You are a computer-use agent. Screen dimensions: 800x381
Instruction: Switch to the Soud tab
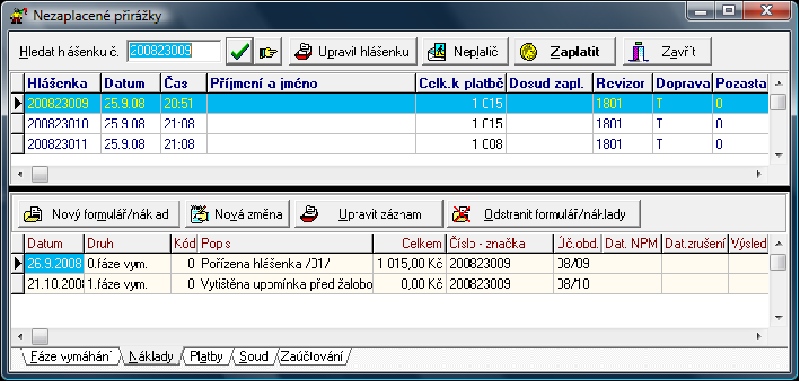[x=254, y=357]
